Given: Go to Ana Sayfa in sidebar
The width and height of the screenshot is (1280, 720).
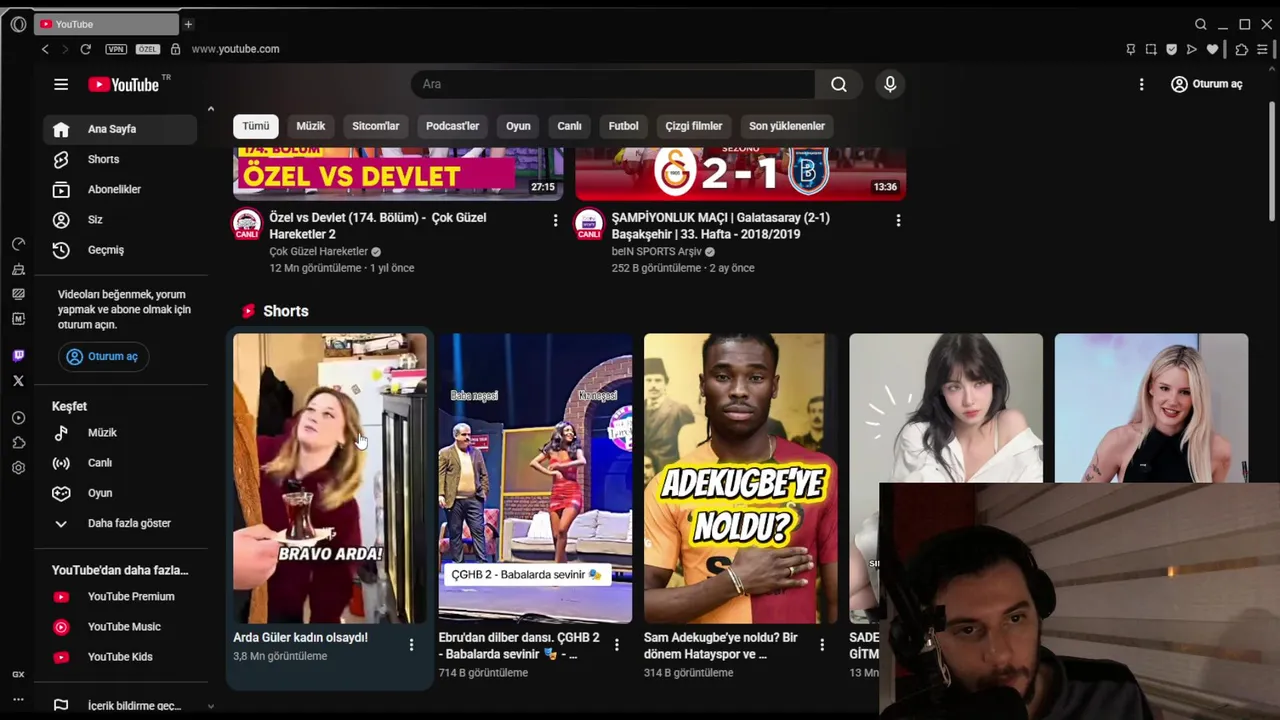Looking at the screenshot, I should tap(120, 129).
